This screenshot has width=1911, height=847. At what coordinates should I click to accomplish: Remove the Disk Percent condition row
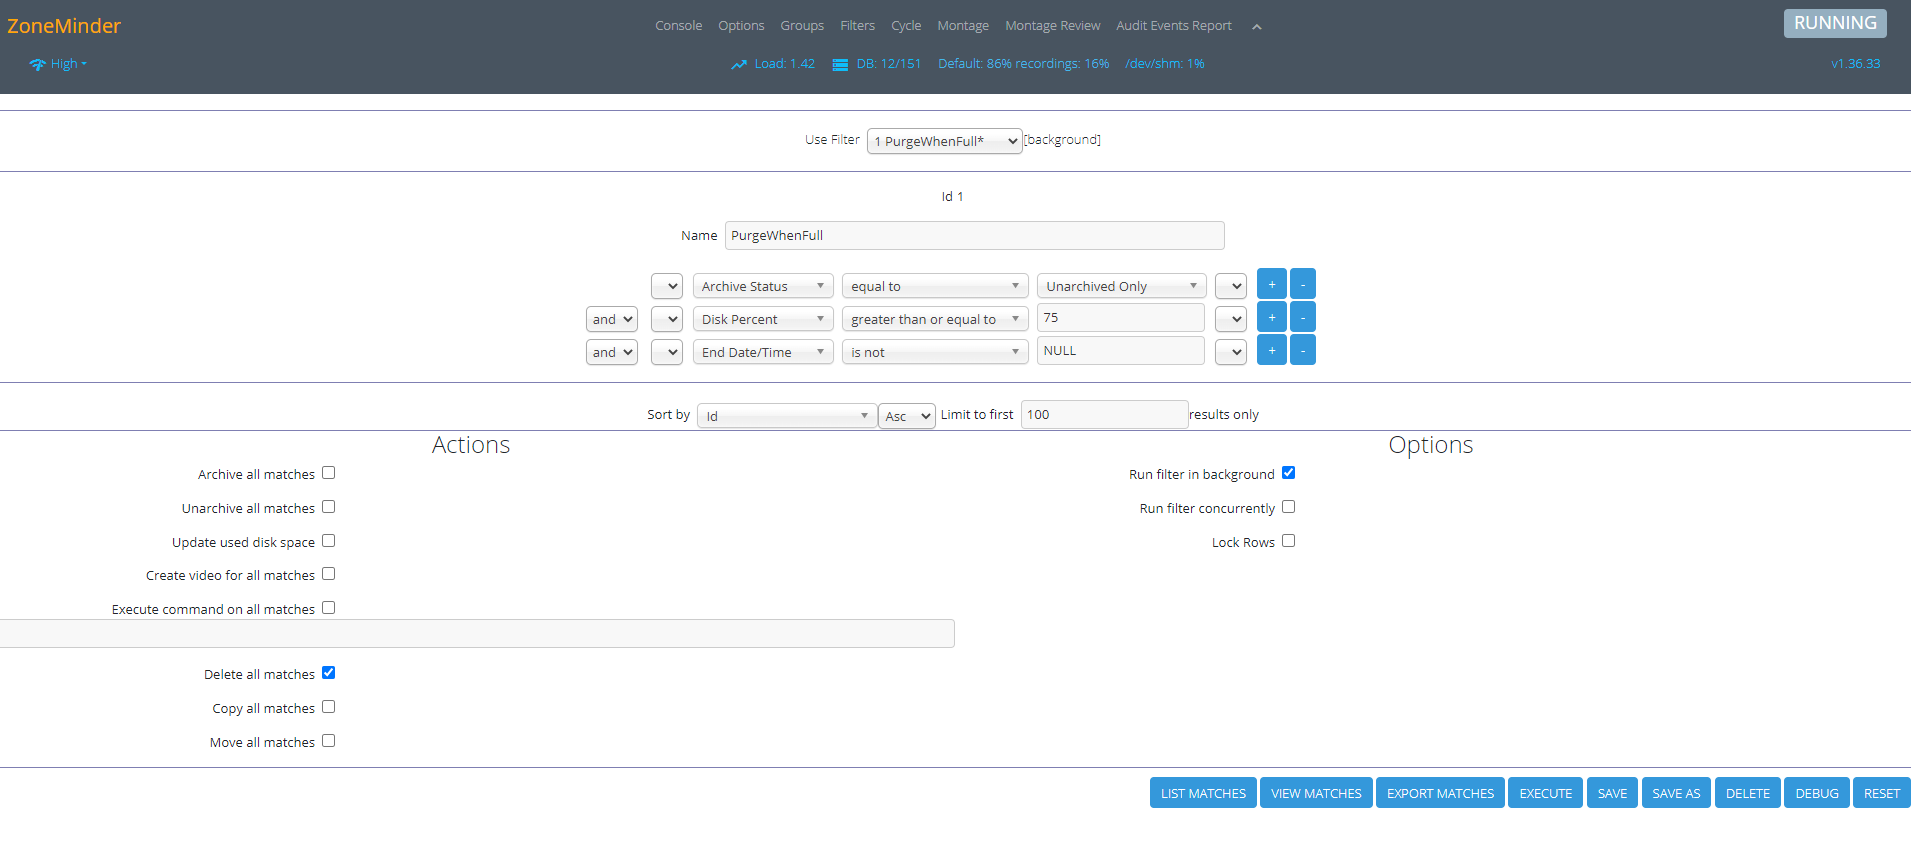point(1302,318)
